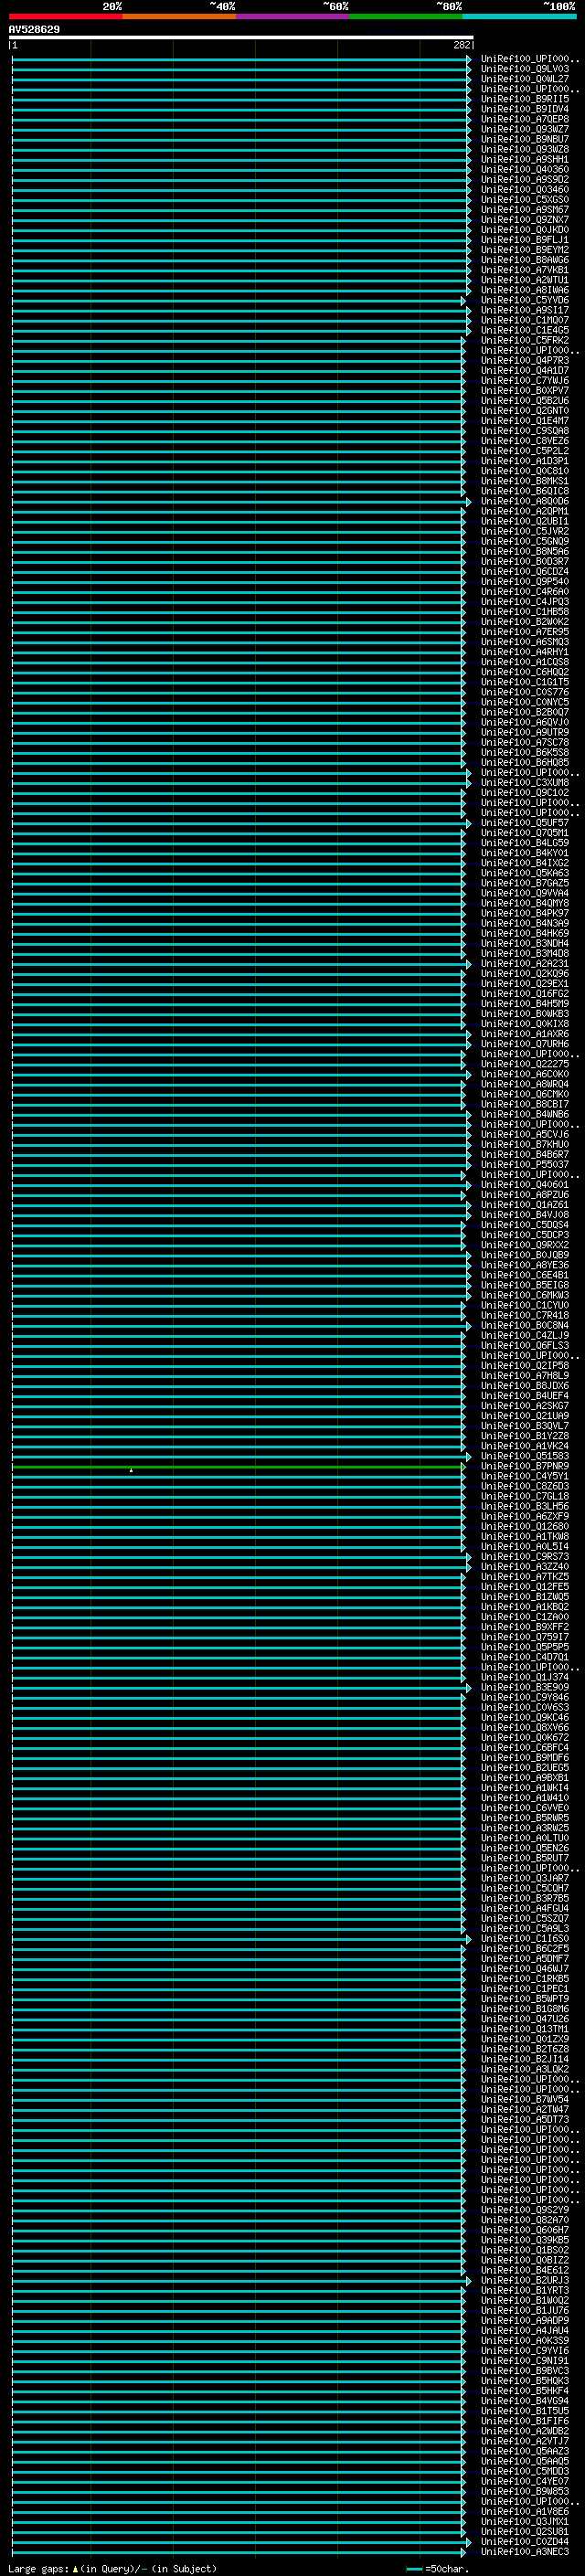
Task: Select hit label UniRef100_P55037
Action: pos(524,1164)
